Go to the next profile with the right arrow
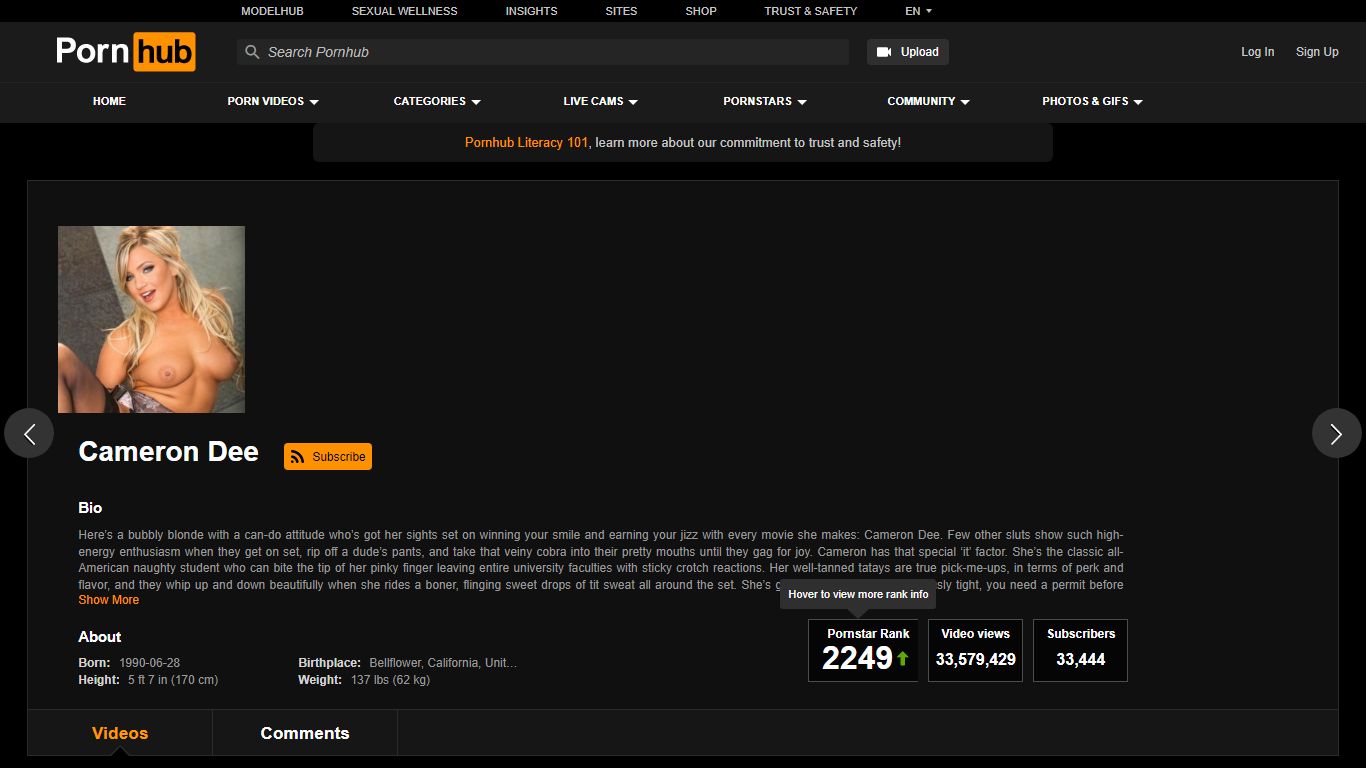The height and width of the screenshot is (768, 1366). [1337, 433]
